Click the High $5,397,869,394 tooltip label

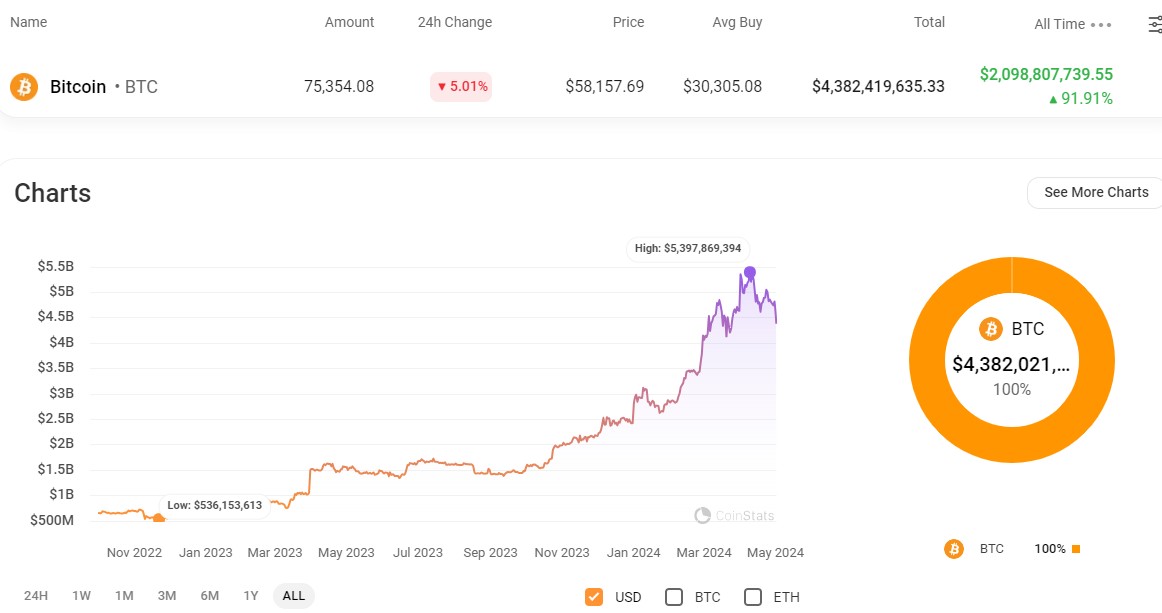point(687,249)
